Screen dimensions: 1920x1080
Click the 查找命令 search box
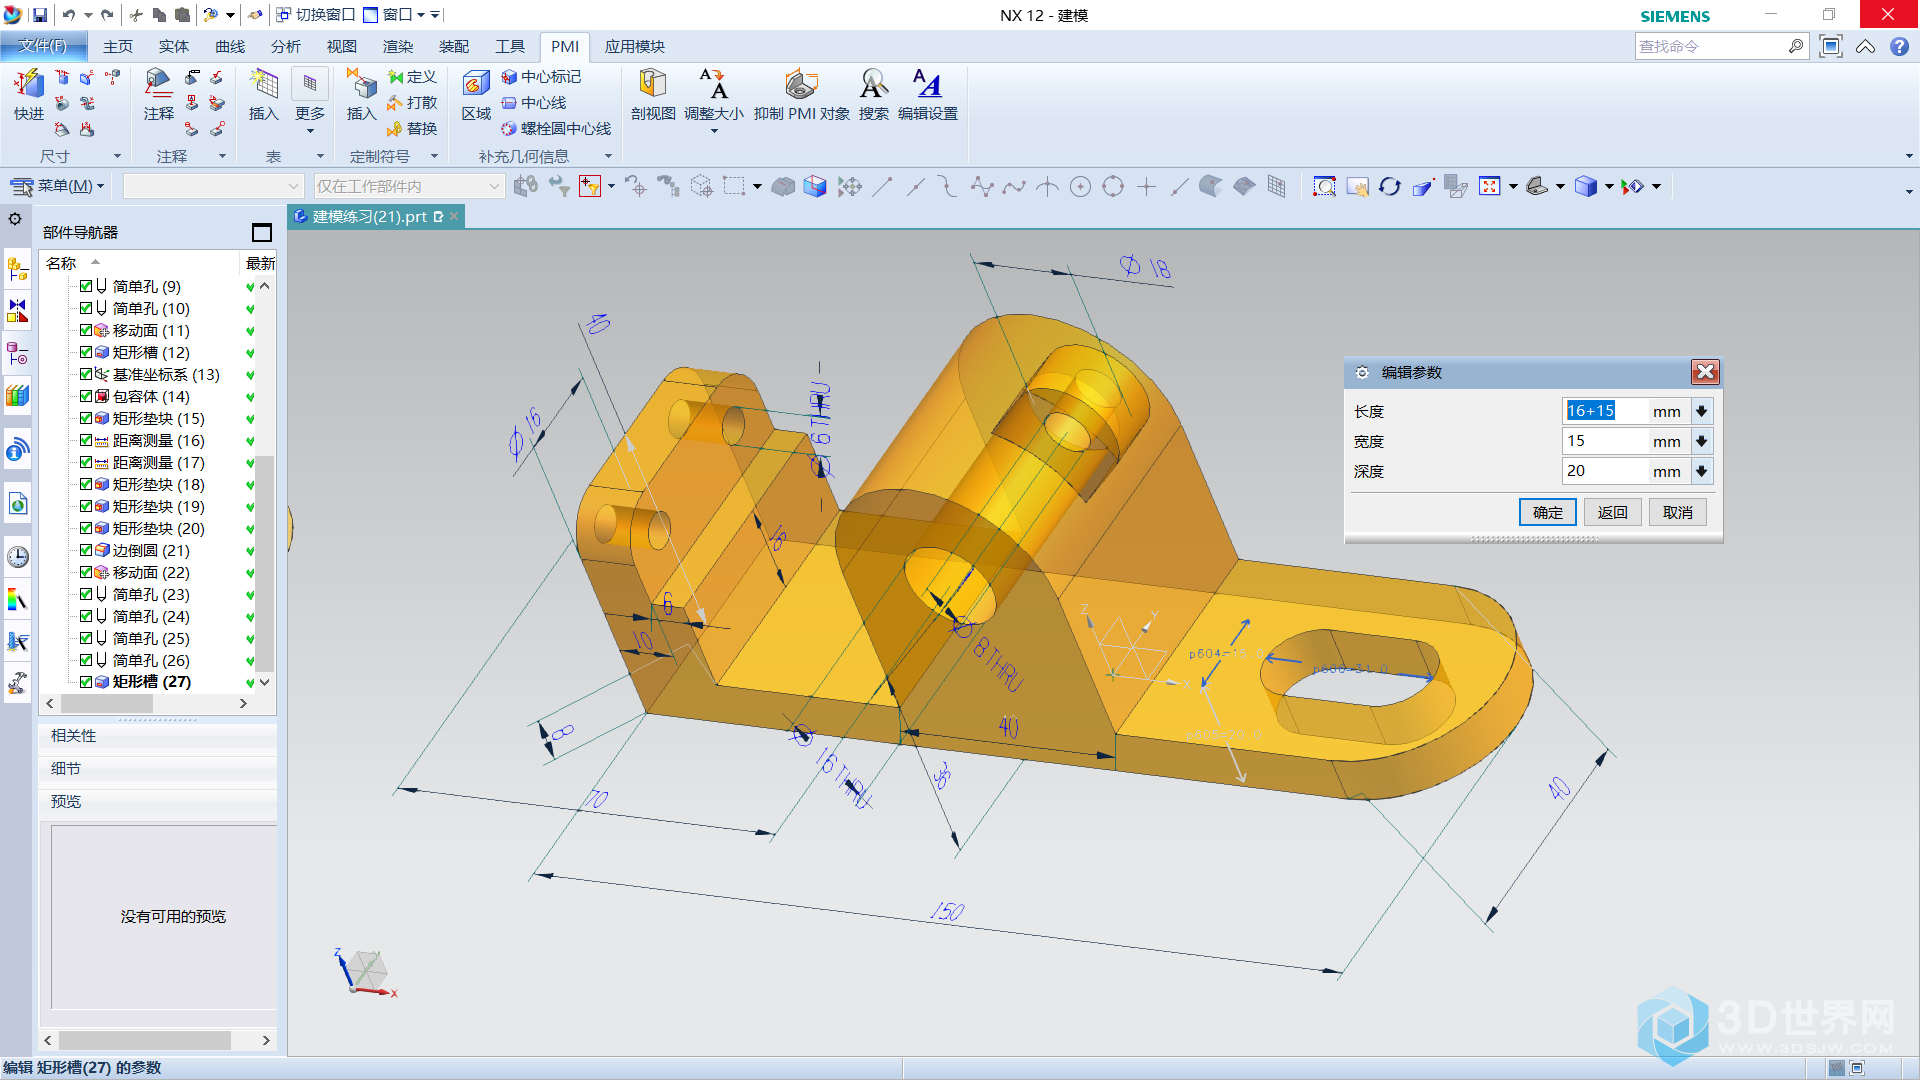click(x=1722, y=46)
